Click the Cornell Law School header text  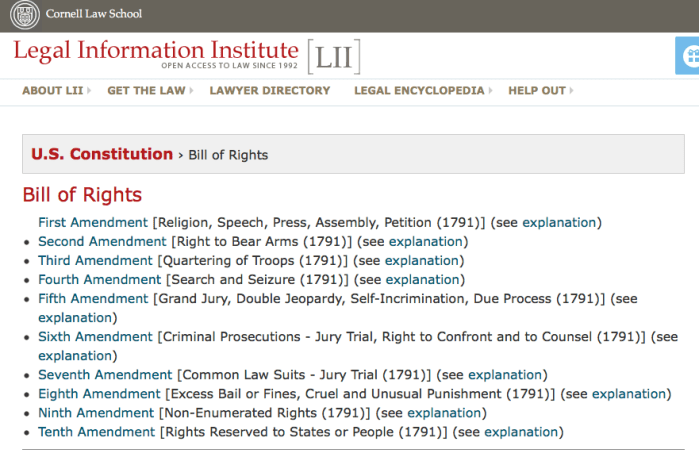click(x=95, y=14)
